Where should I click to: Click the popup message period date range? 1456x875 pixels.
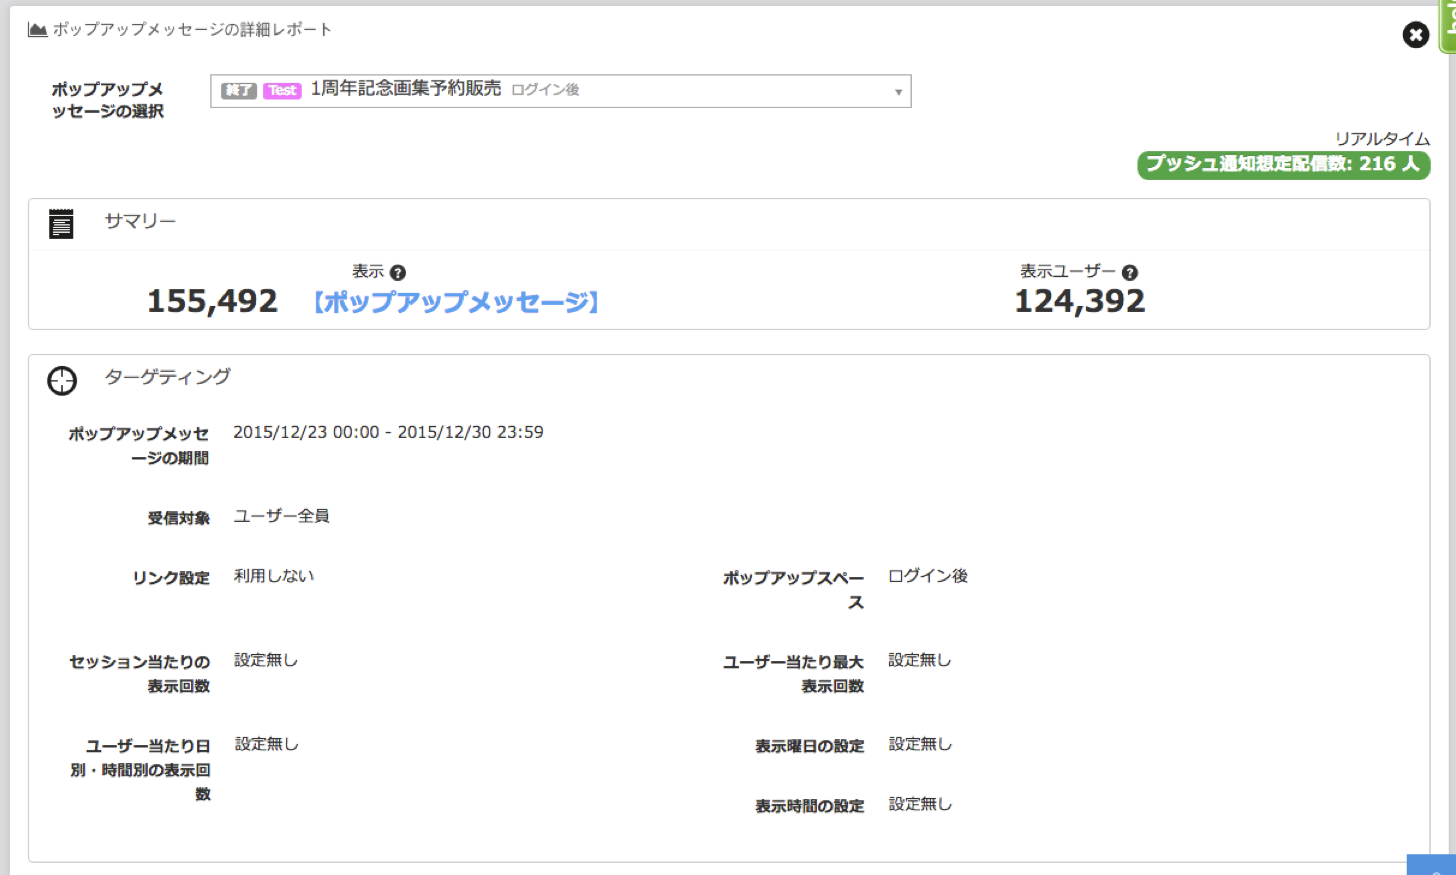coord(388,432)
